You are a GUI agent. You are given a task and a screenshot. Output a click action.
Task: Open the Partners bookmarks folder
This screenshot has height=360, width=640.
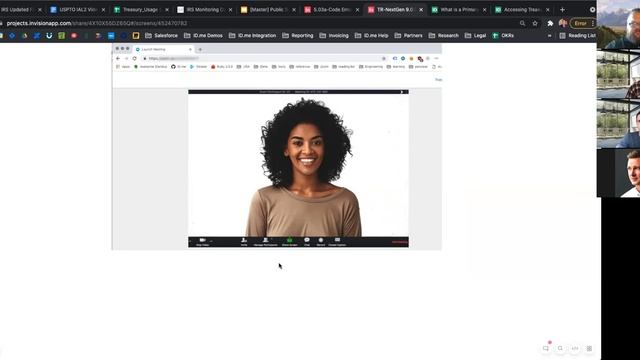(409, 36)
